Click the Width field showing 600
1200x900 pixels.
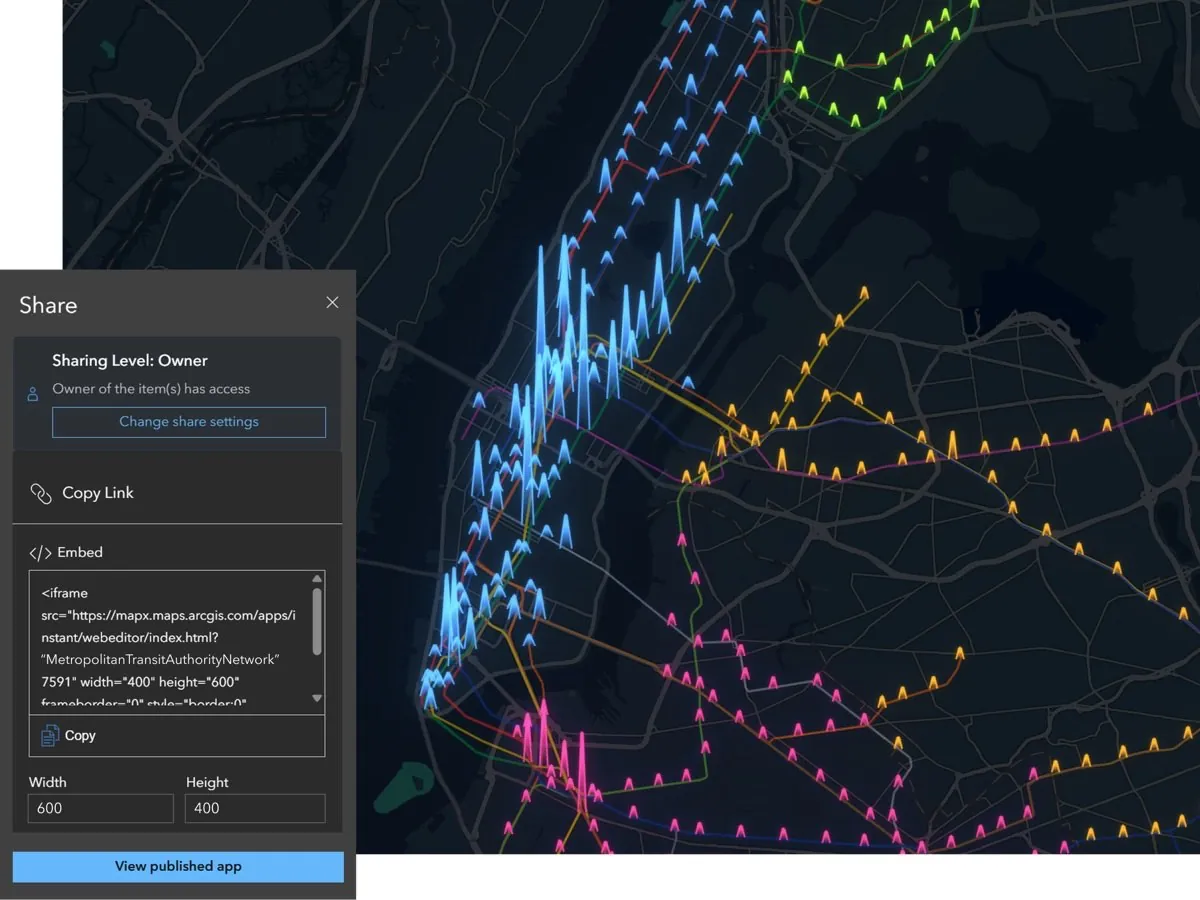tap(101, 808)
